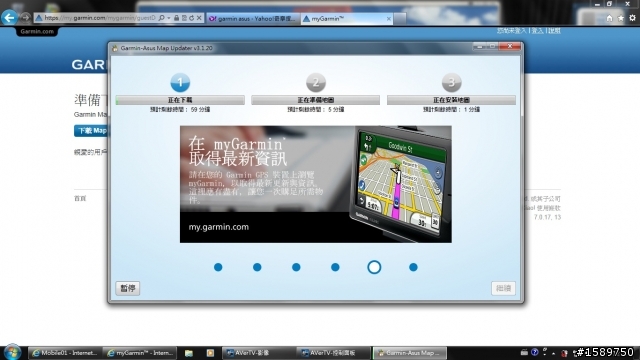Open Favorites star icon
640x360 pixels.
(x=621, y=18)
